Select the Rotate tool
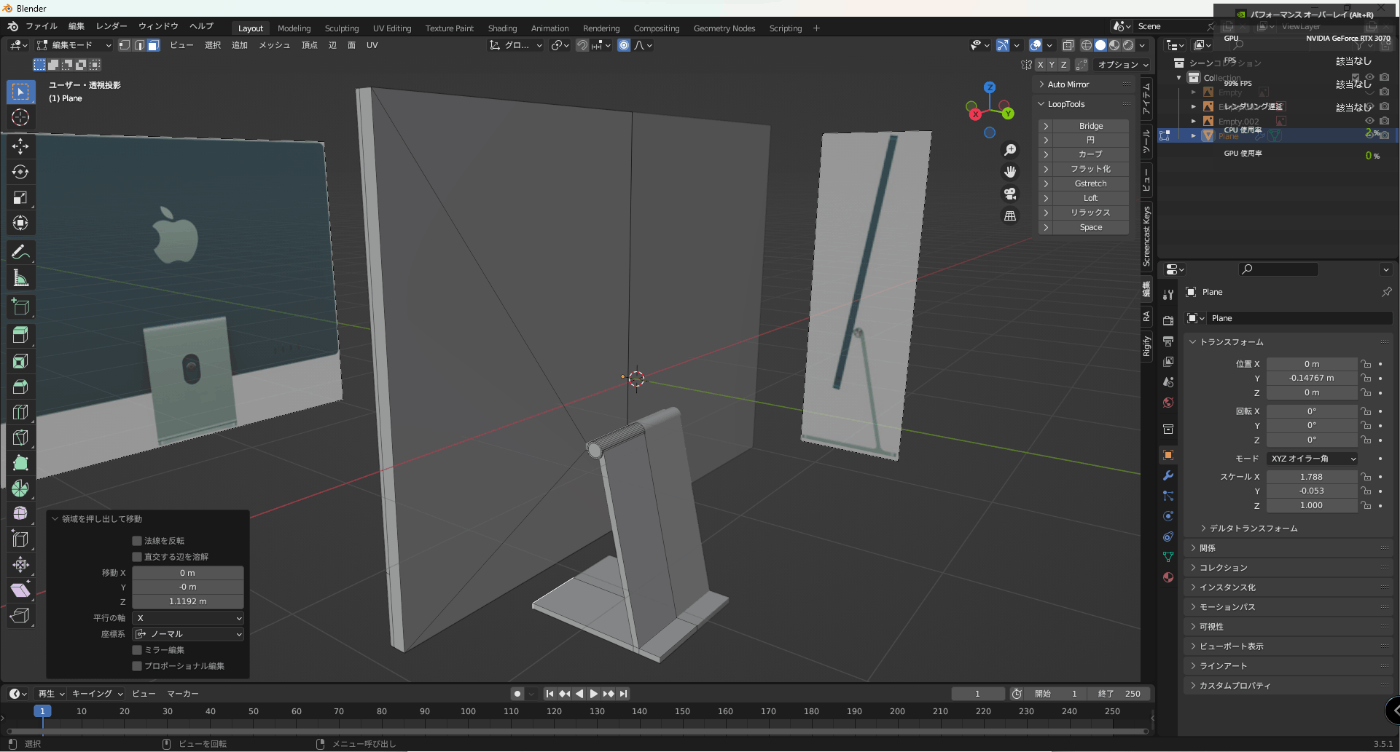This screenshot has height=752, width=1400. pyautogui.click(x=20, y=172)
